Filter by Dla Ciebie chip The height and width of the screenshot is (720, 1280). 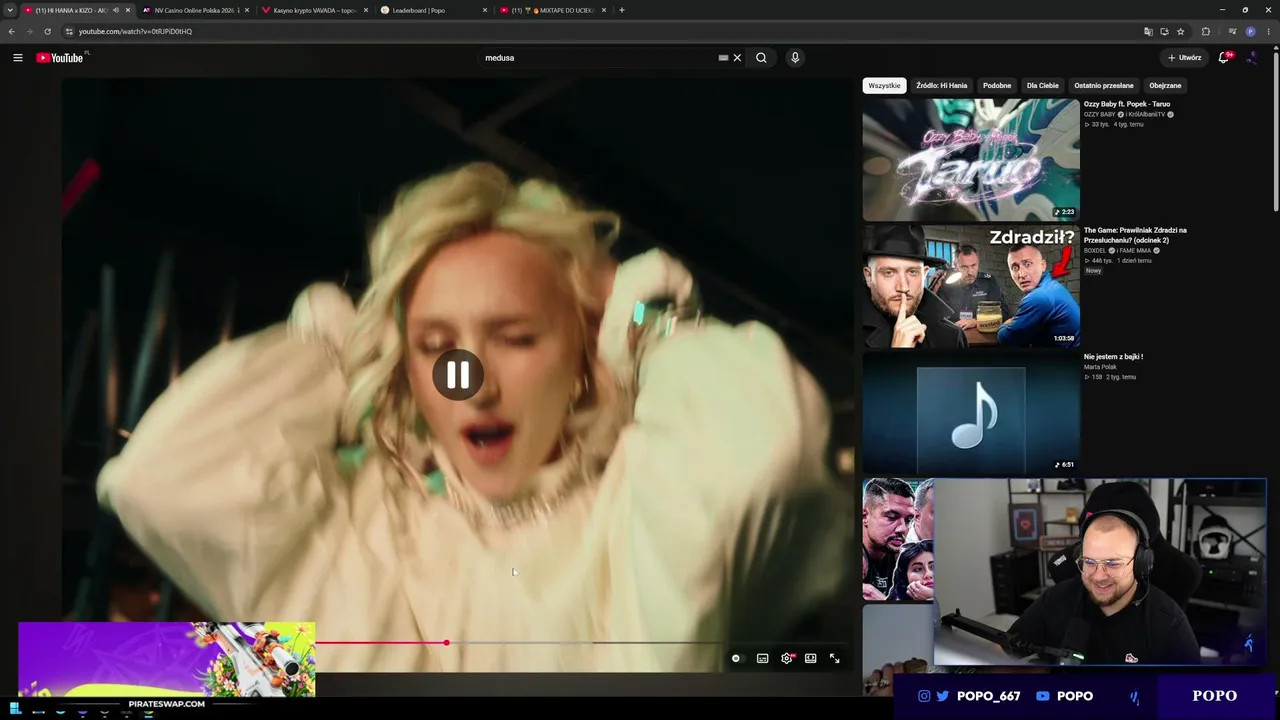[x=1043, y=86]
